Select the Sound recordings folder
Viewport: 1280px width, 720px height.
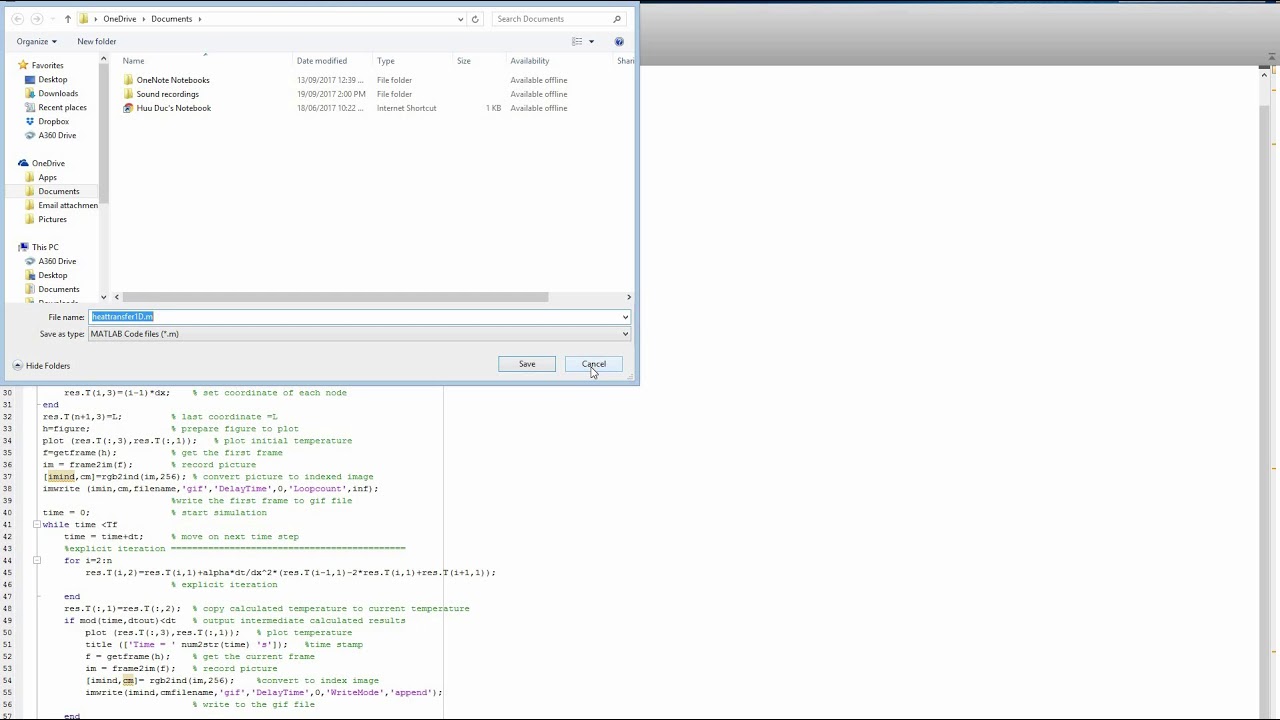pos(167,94)
